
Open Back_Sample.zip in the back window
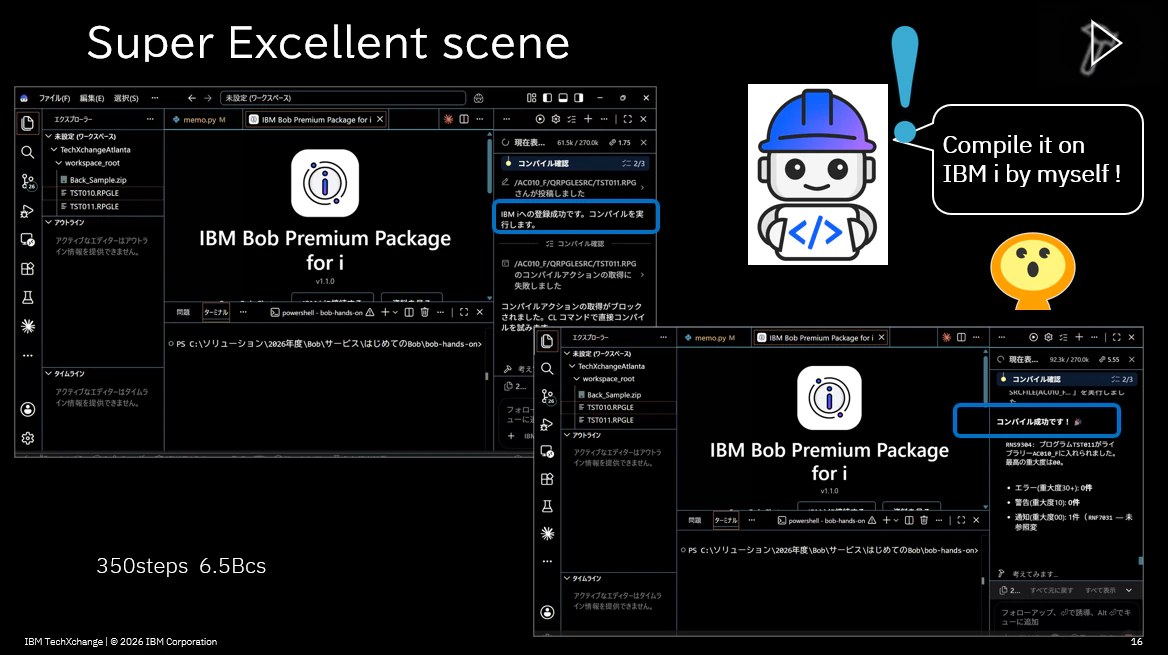(x=98, y=180)
